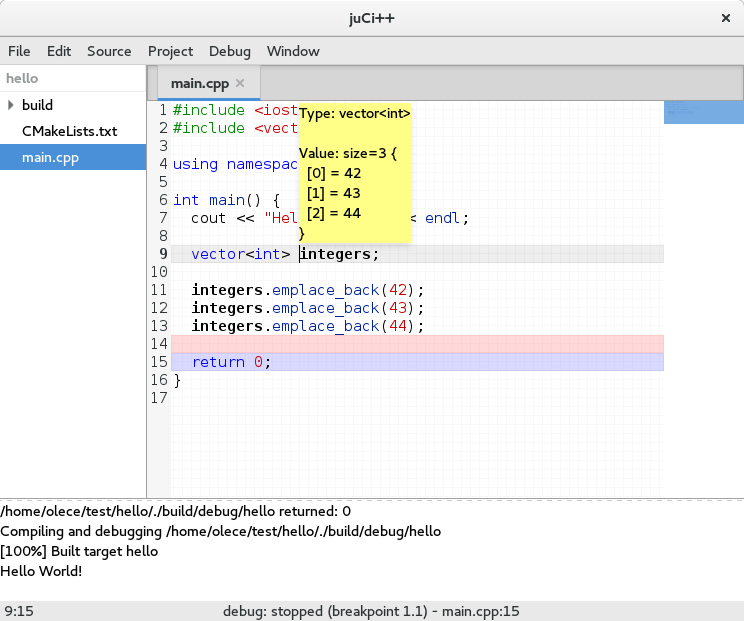Open the Source menu
744x621 pixels.
pos(109,51)
